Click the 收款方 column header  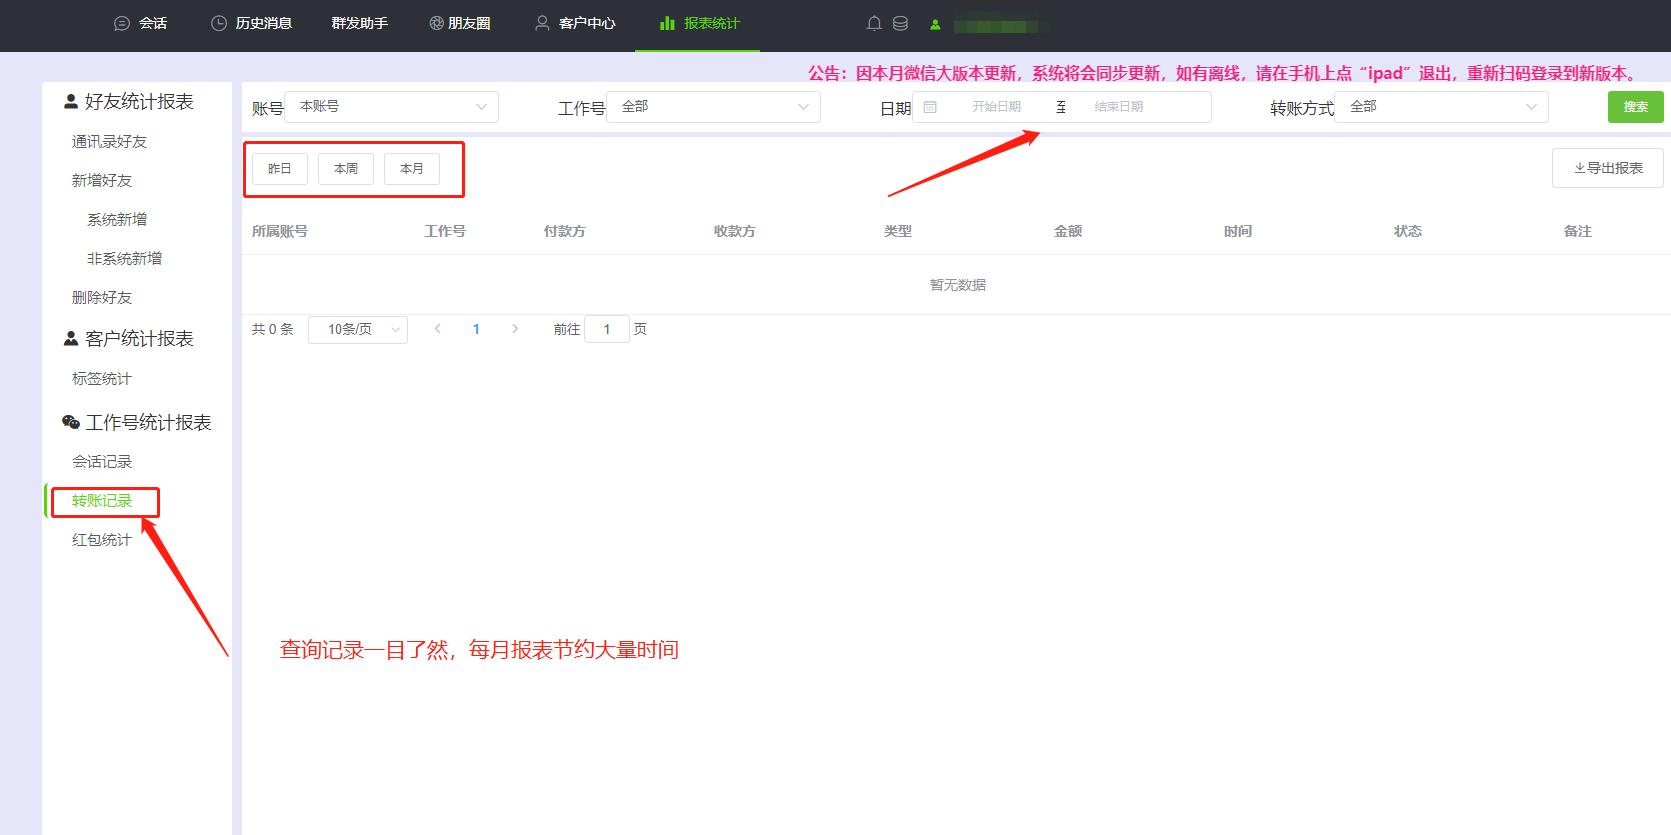(x=735, y=231)
